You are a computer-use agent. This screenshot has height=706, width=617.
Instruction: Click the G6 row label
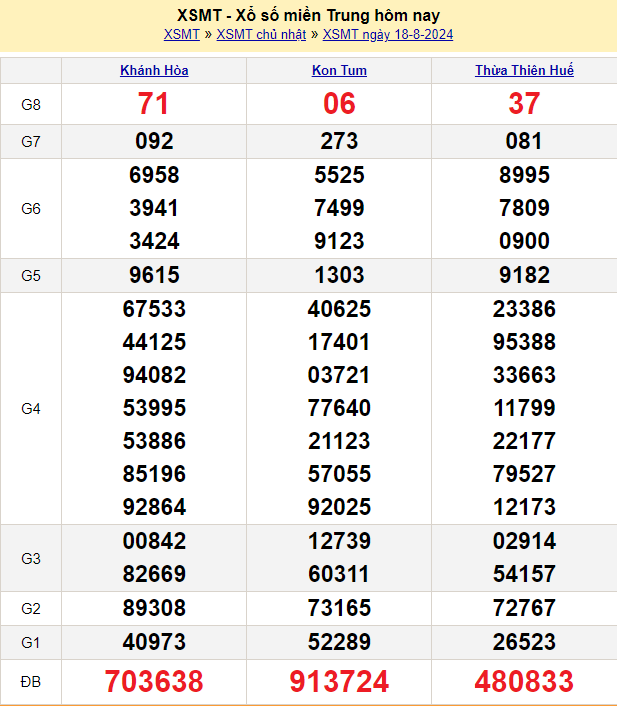click(x=31, y=208)
